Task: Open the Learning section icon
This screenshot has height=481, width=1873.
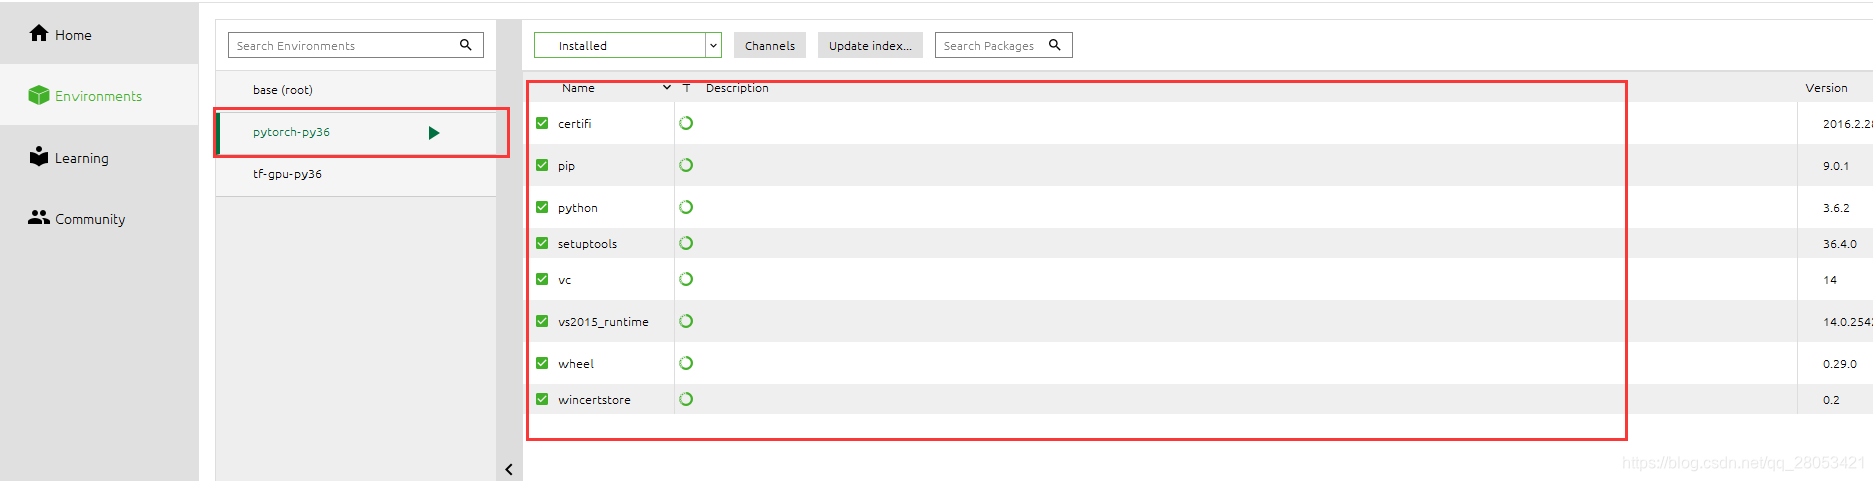Action: click(39, 156)
